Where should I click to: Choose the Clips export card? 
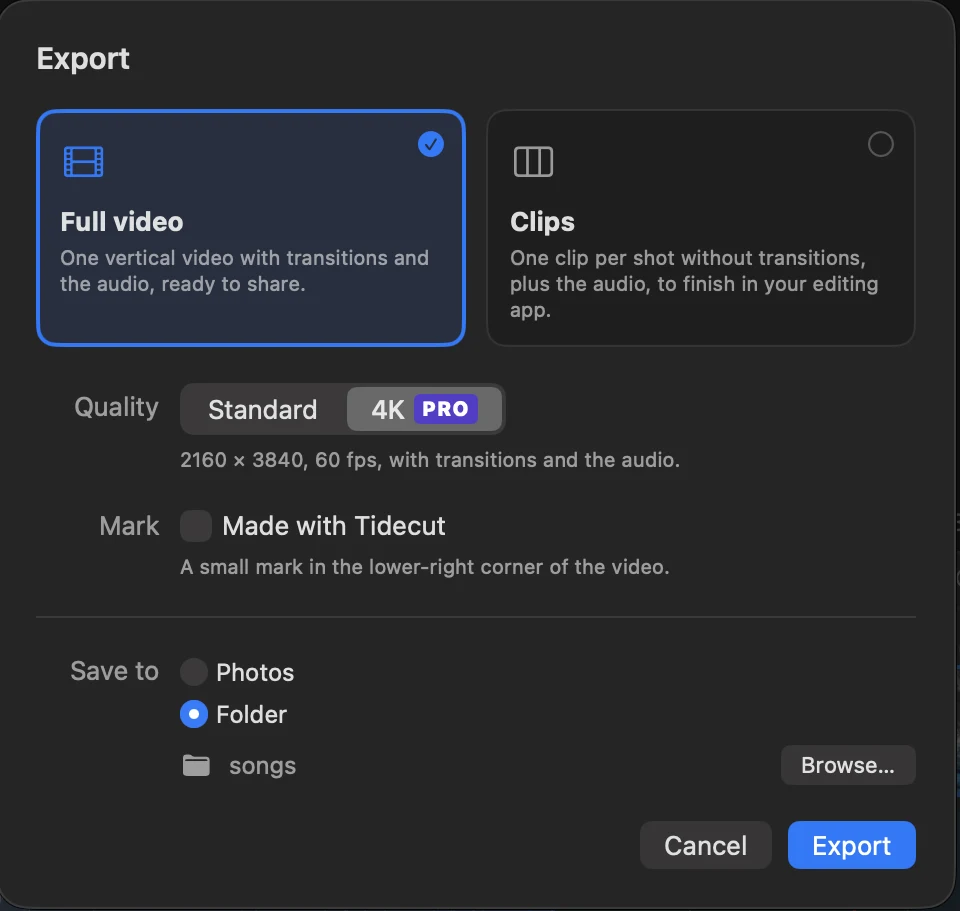coord(700,228)
